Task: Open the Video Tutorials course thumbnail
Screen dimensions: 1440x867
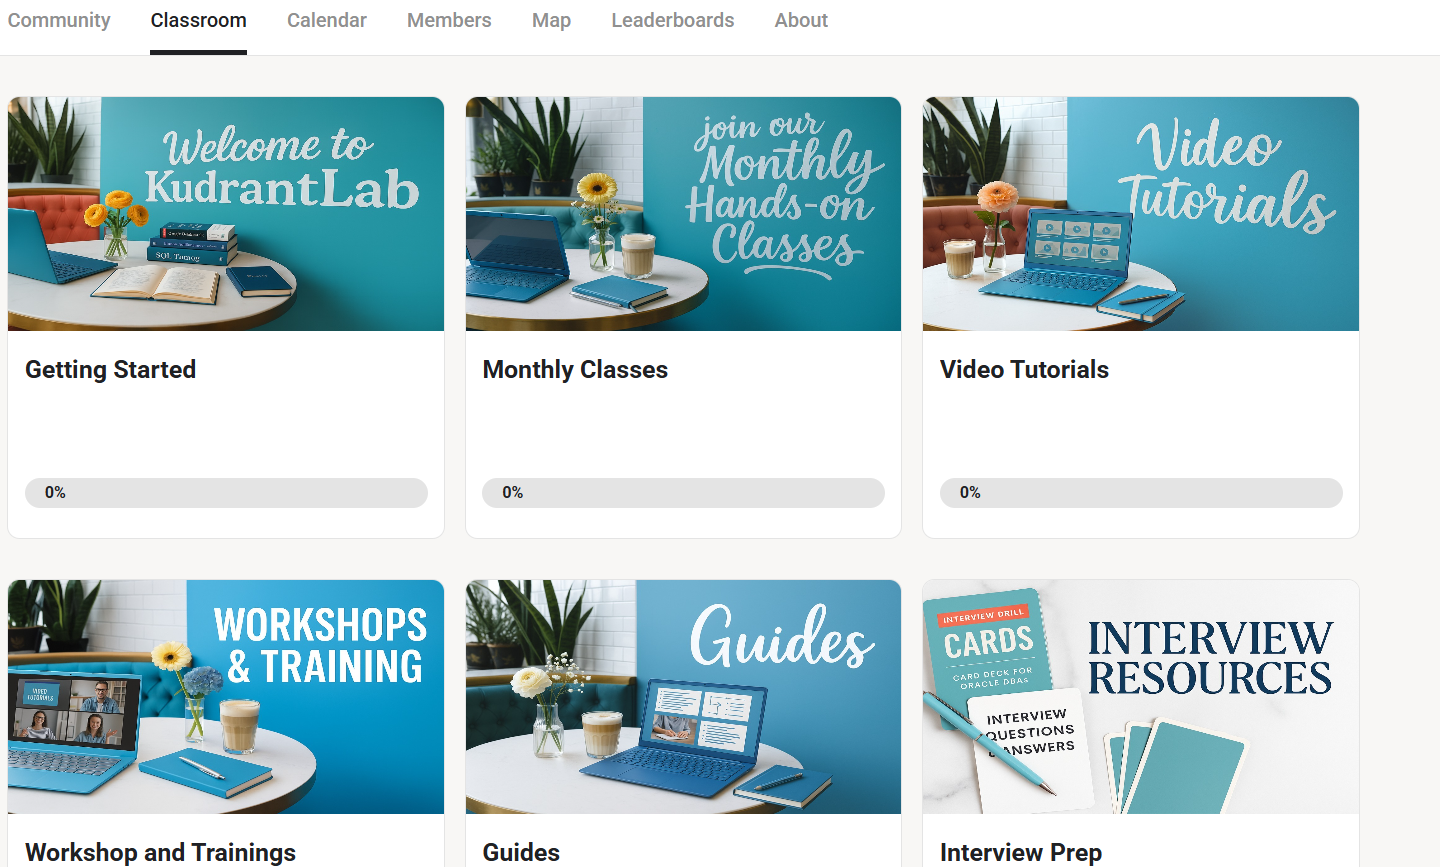Action: click(x=1141, y=214)
